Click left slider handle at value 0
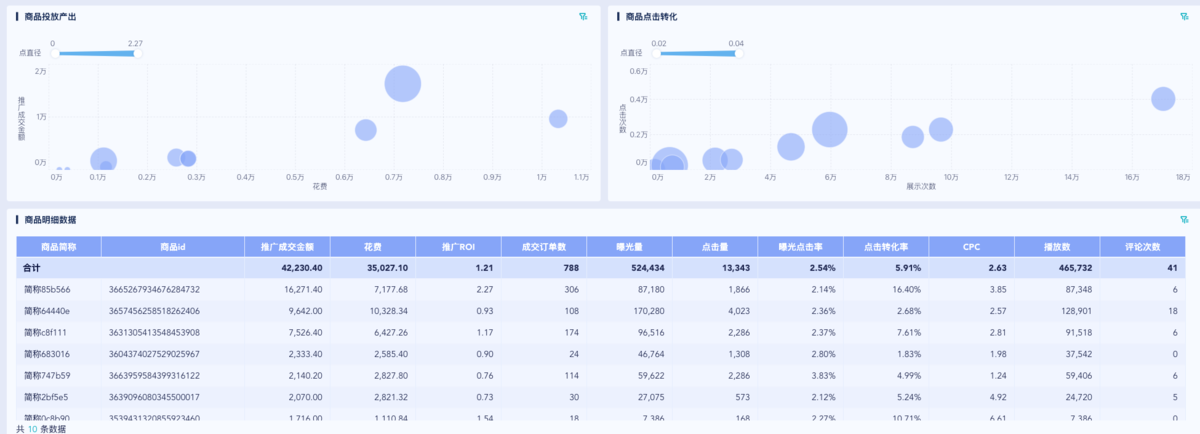This screenshot has width=1200, height=434. tap(54, 53)
